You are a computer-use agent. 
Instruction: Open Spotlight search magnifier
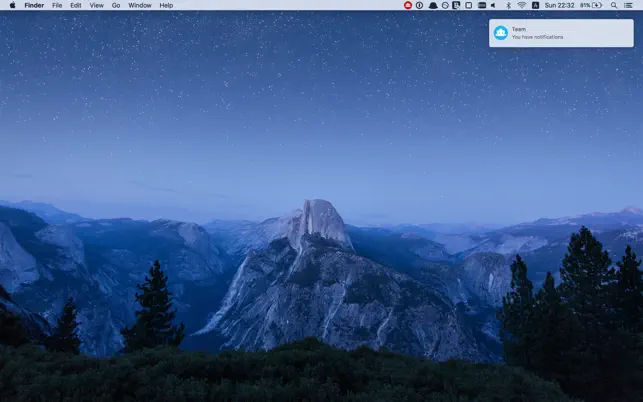[614, 5]
